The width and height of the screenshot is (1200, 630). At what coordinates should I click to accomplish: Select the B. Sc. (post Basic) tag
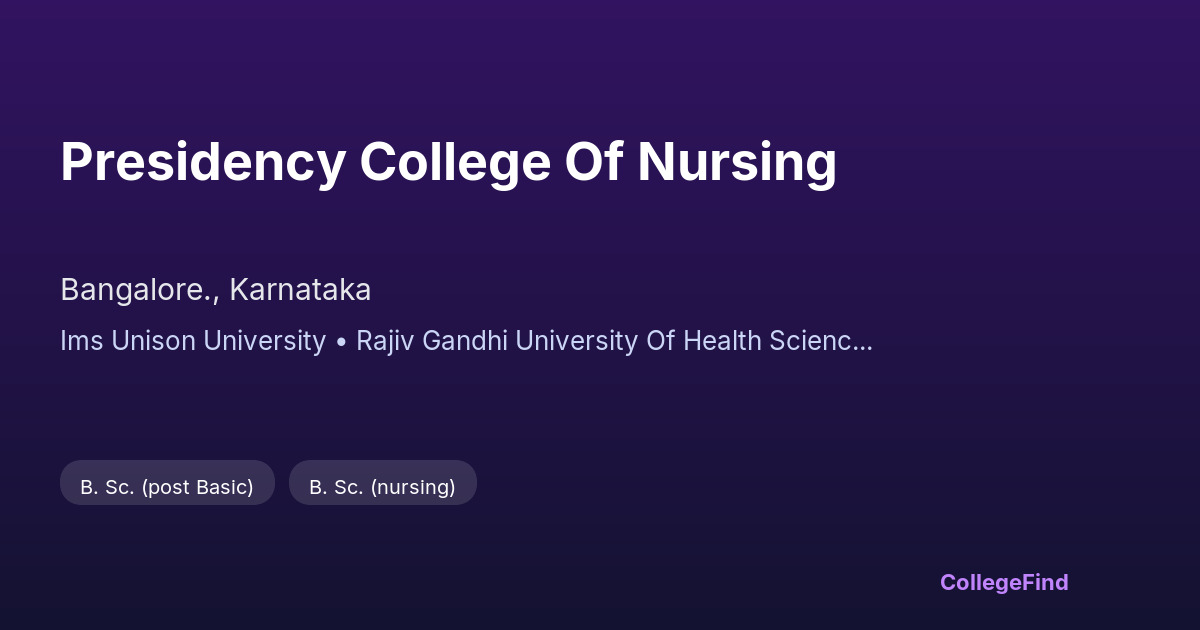coord(167,487)
